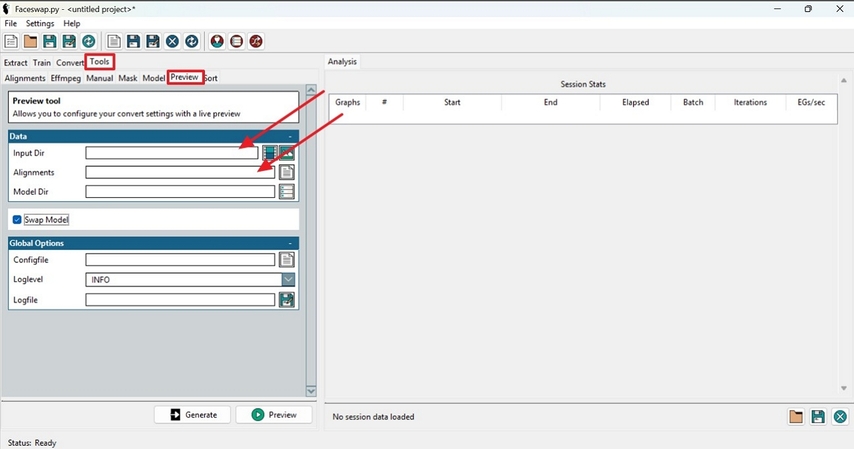The width and height of the screenshot is (854, 449).
Task: Browse for the Alignments file
Action: point(287,172)
